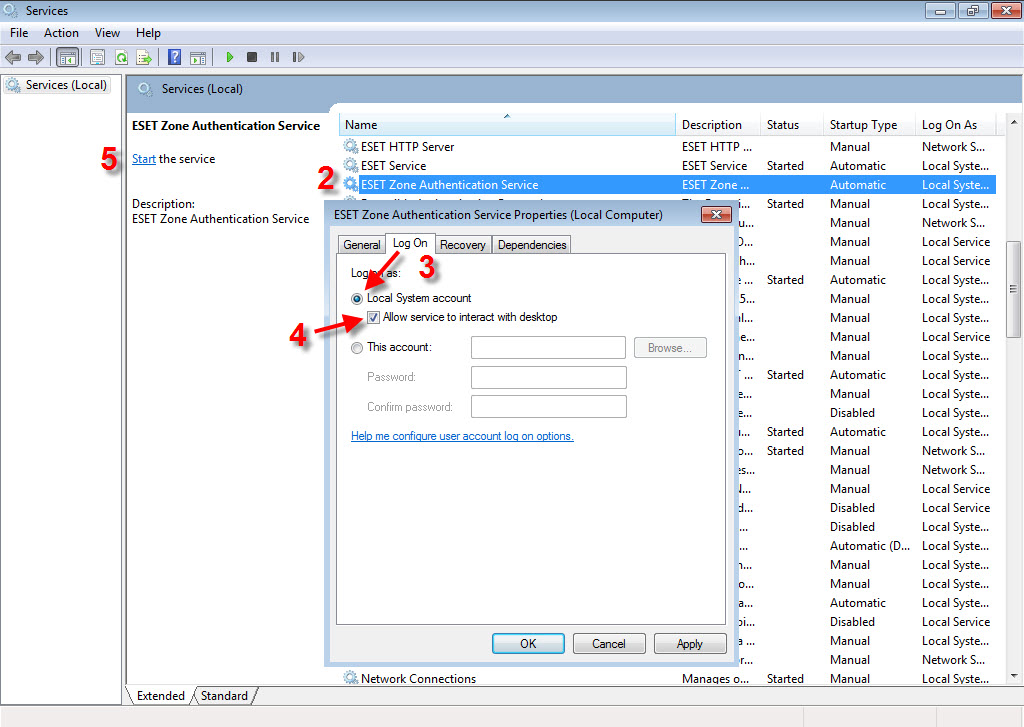Click the Start the service link
The image size is (1024, 727).
tap(144, 159)
